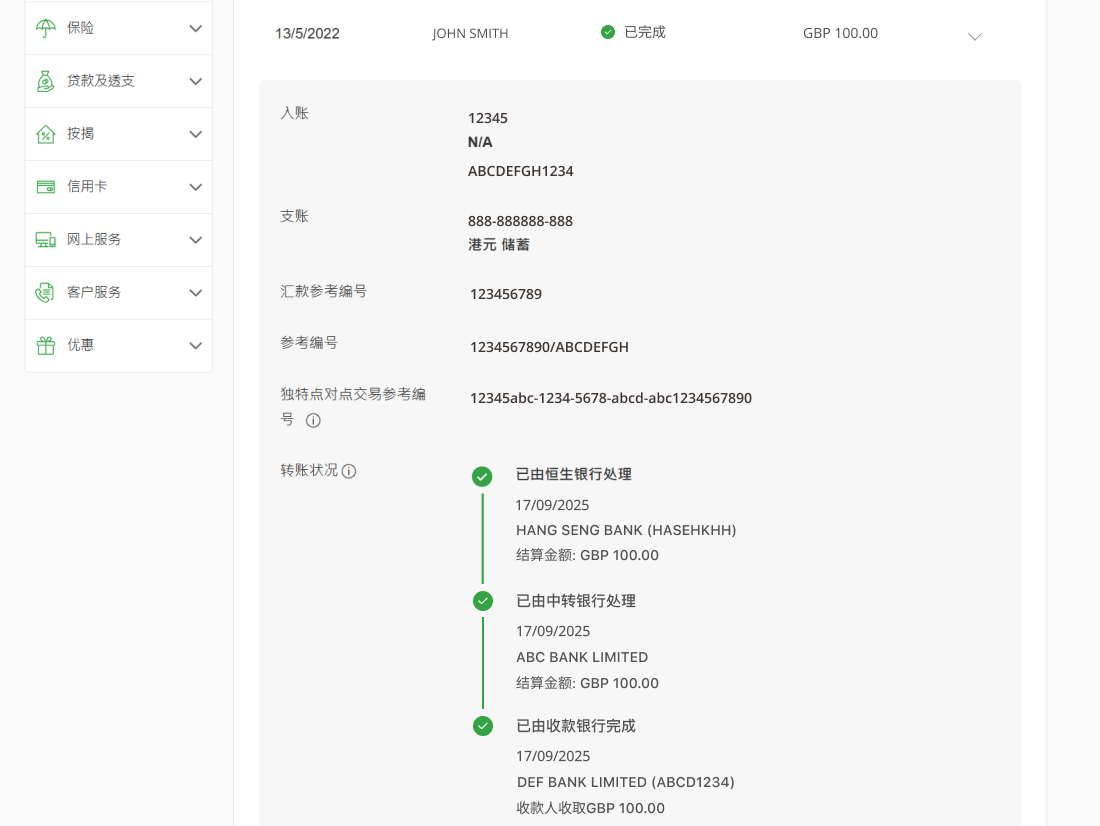This screenshot has height=826, width=1100.
Task: Click the green check beside 已完成 status
Action: pos(607,31)
